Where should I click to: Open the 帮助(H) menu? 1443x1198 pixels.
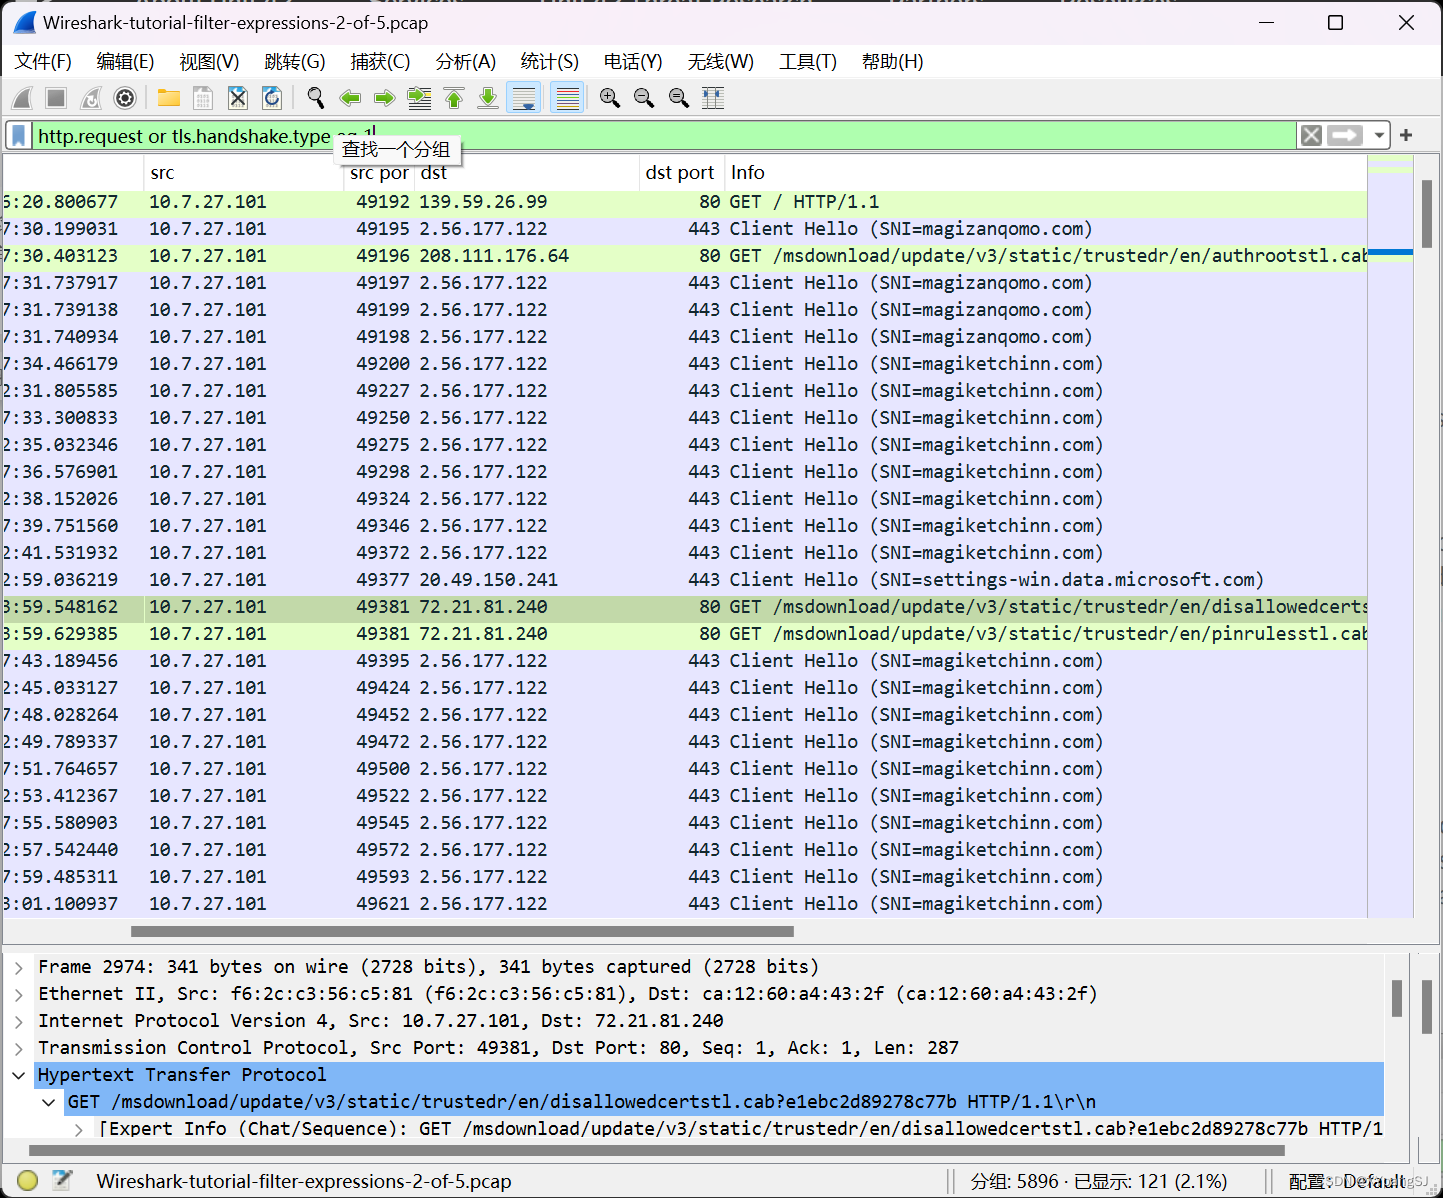tap(893, 62)
